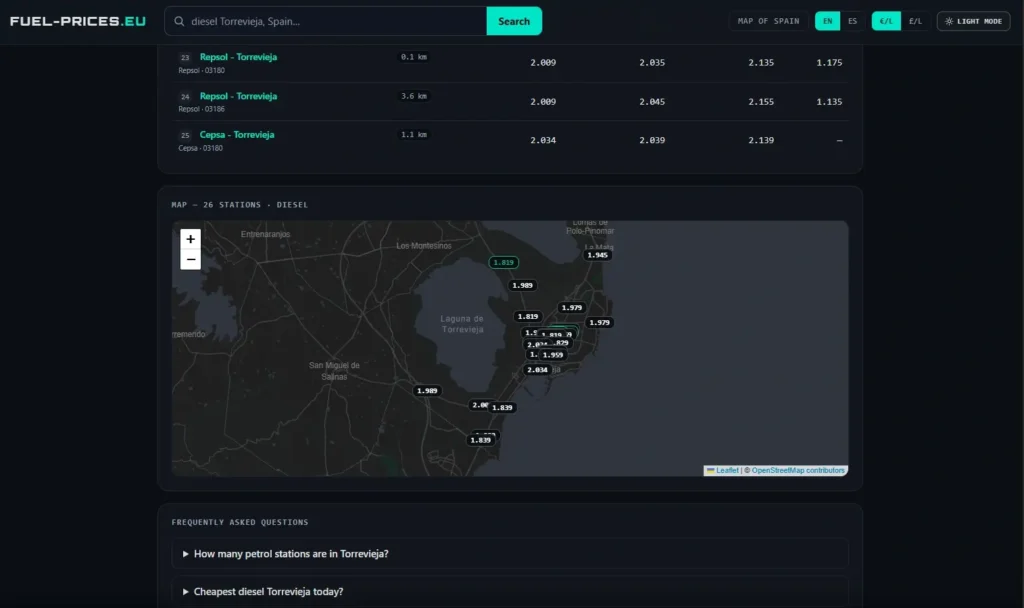Click the 0.1 km distance badge
This screenshot has height=608, width=1024.
(x=413, y=57)
